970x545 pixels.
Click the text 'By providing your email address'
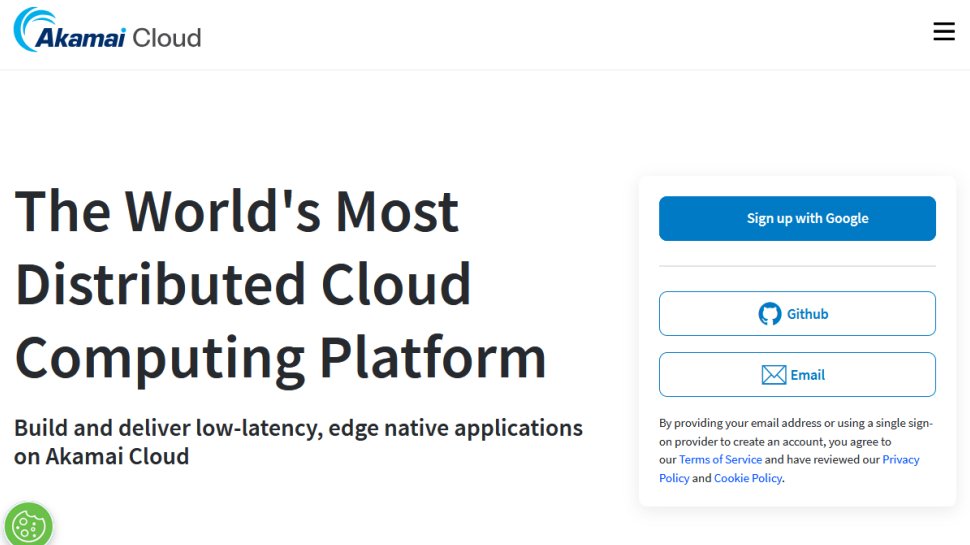pyautogui.click(x=740, y=423)
